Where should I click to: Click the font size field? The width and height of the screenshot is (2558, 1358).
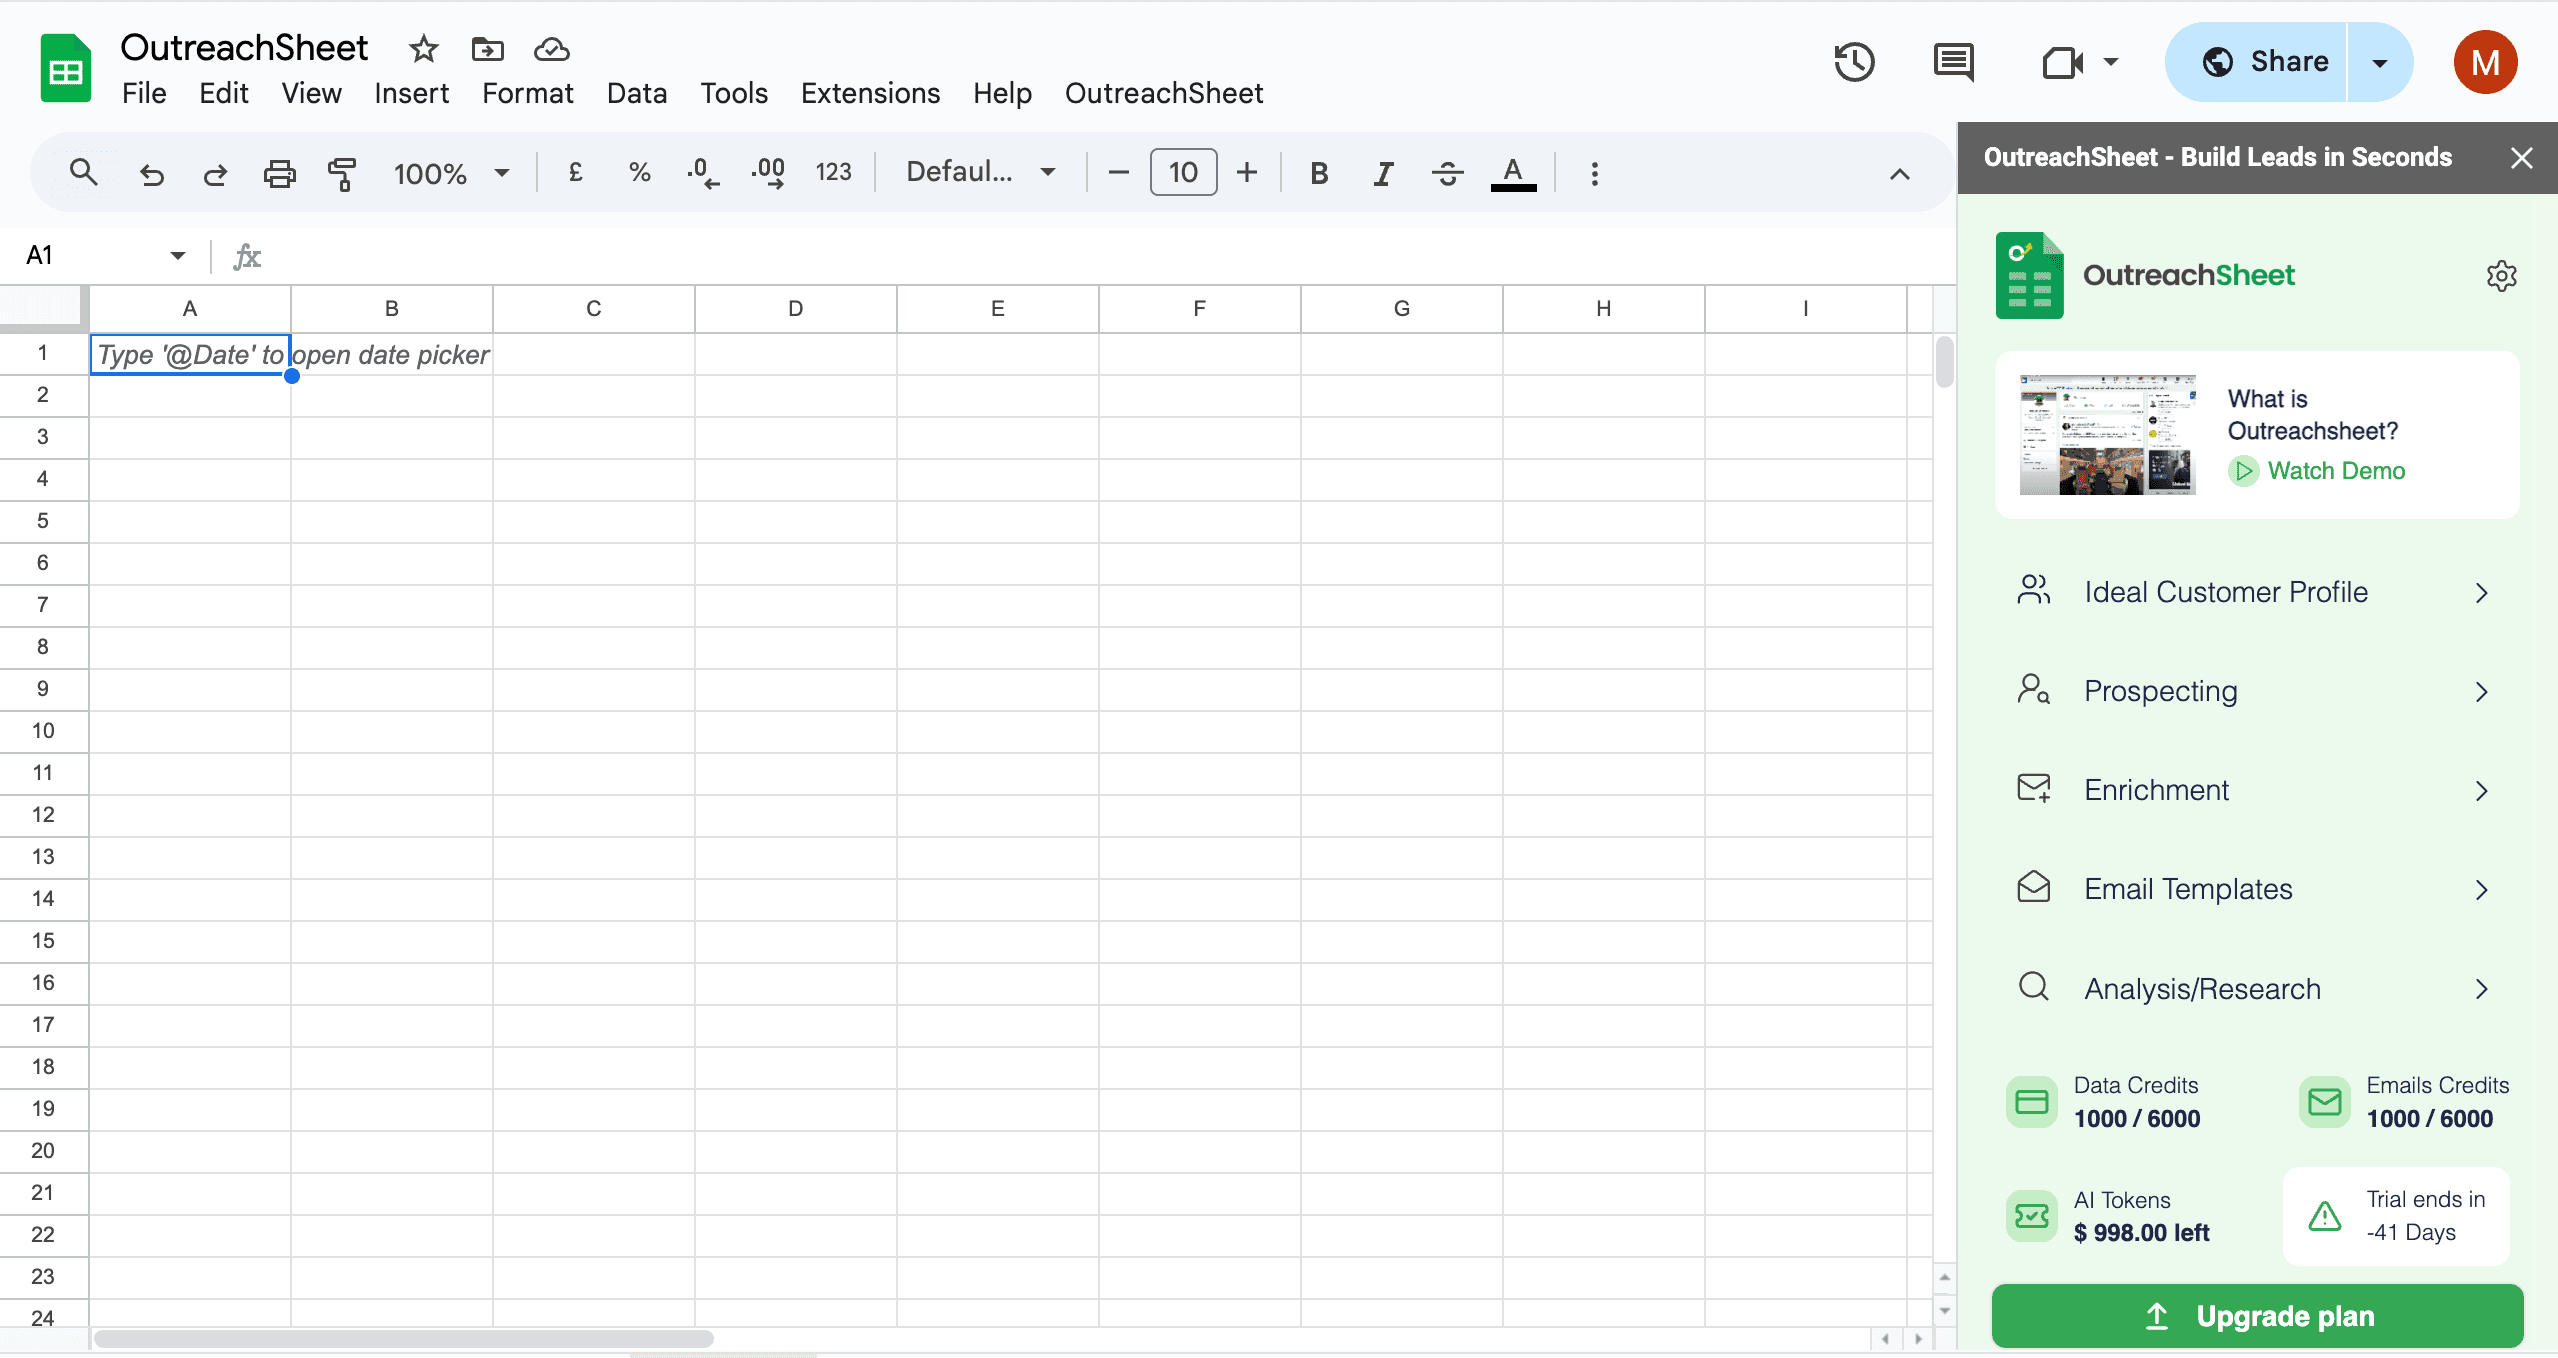pyautogui.click(x=1183, y=172)
